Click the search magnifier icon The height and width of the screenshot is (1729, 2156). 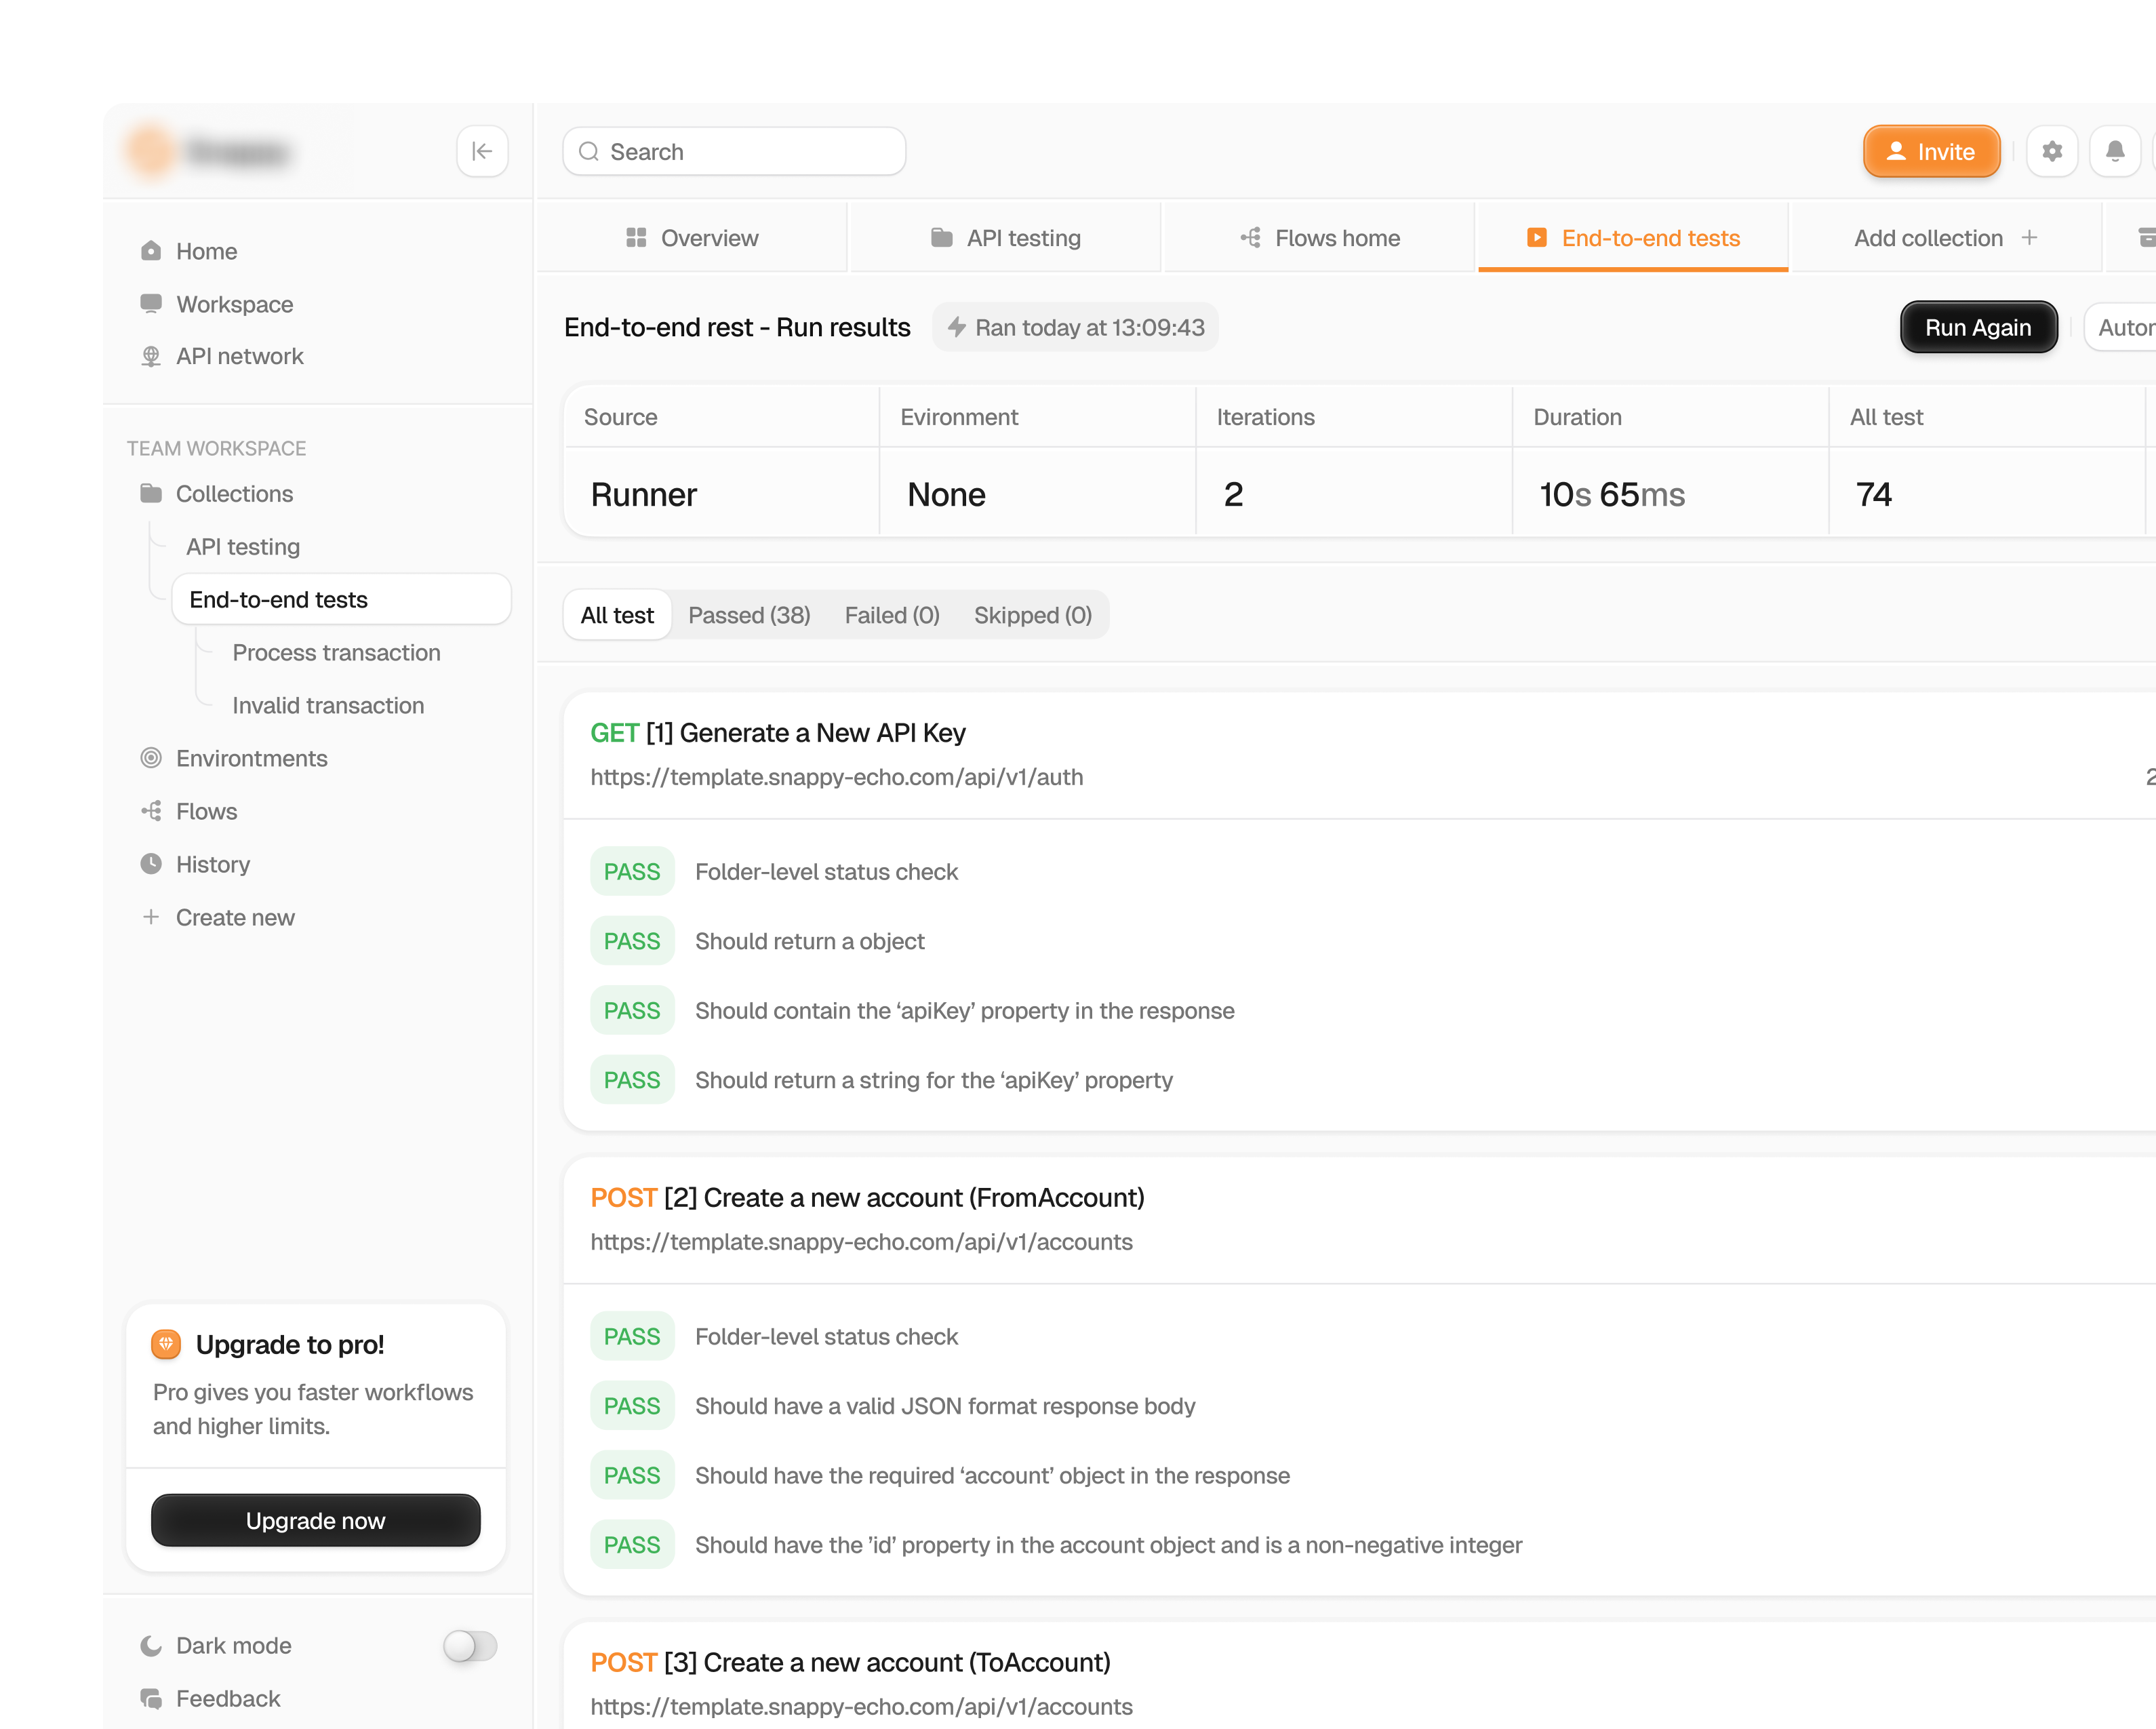pyautogui.click(x=589, y=151)
